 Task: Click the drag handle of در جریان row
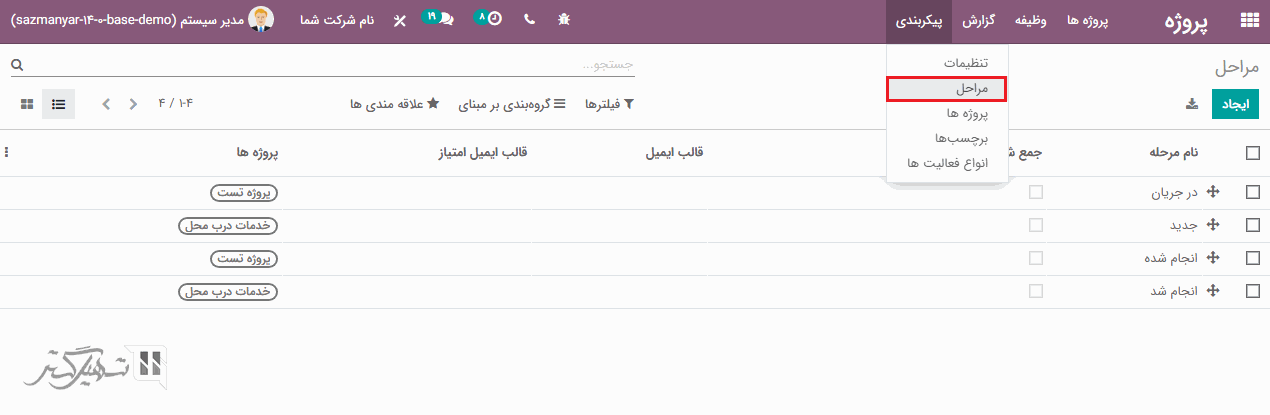(x=1214, y=193)
